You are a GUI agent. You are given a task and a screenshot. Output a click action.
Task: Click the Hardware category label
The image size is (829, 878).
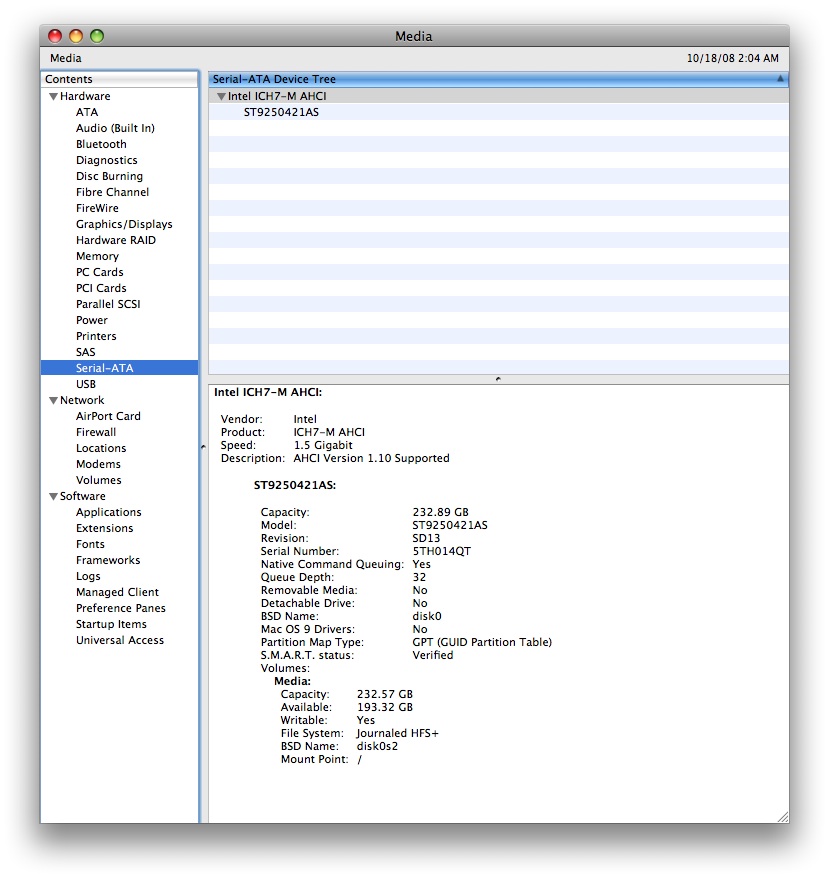click(x=85, y=96)
